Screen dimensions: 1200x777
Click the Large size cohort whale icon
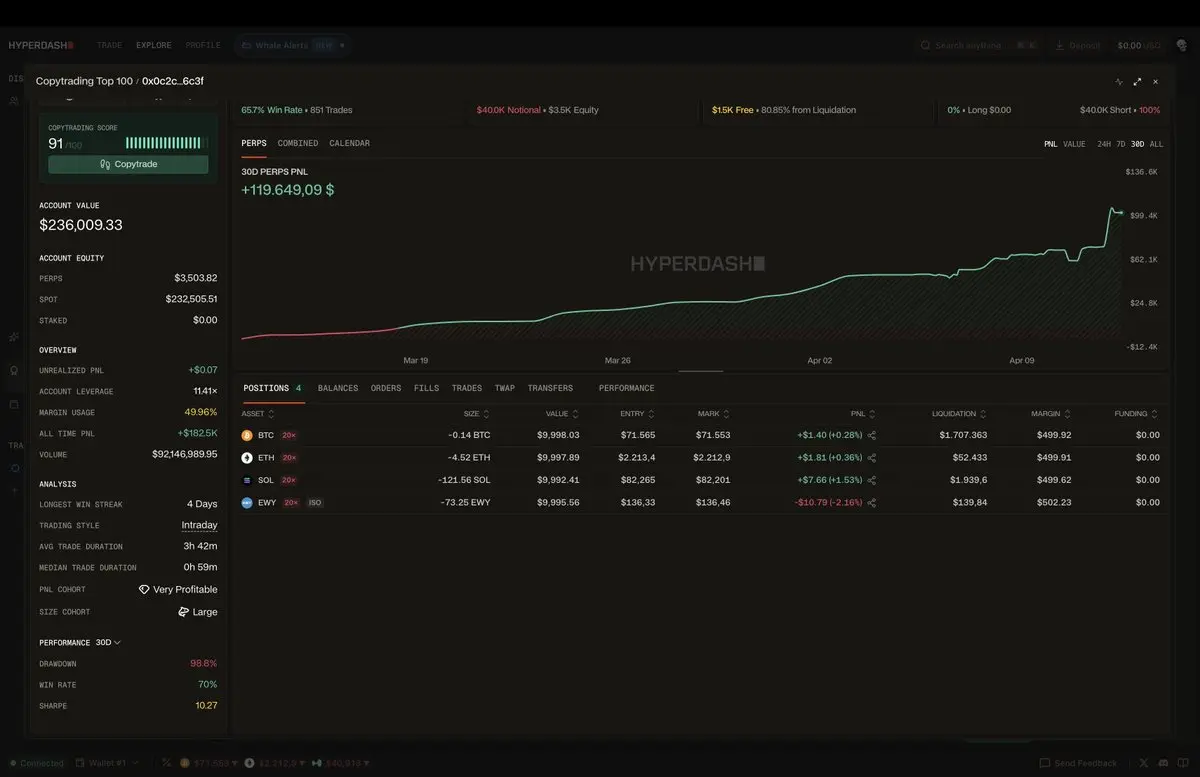[184, 611]
